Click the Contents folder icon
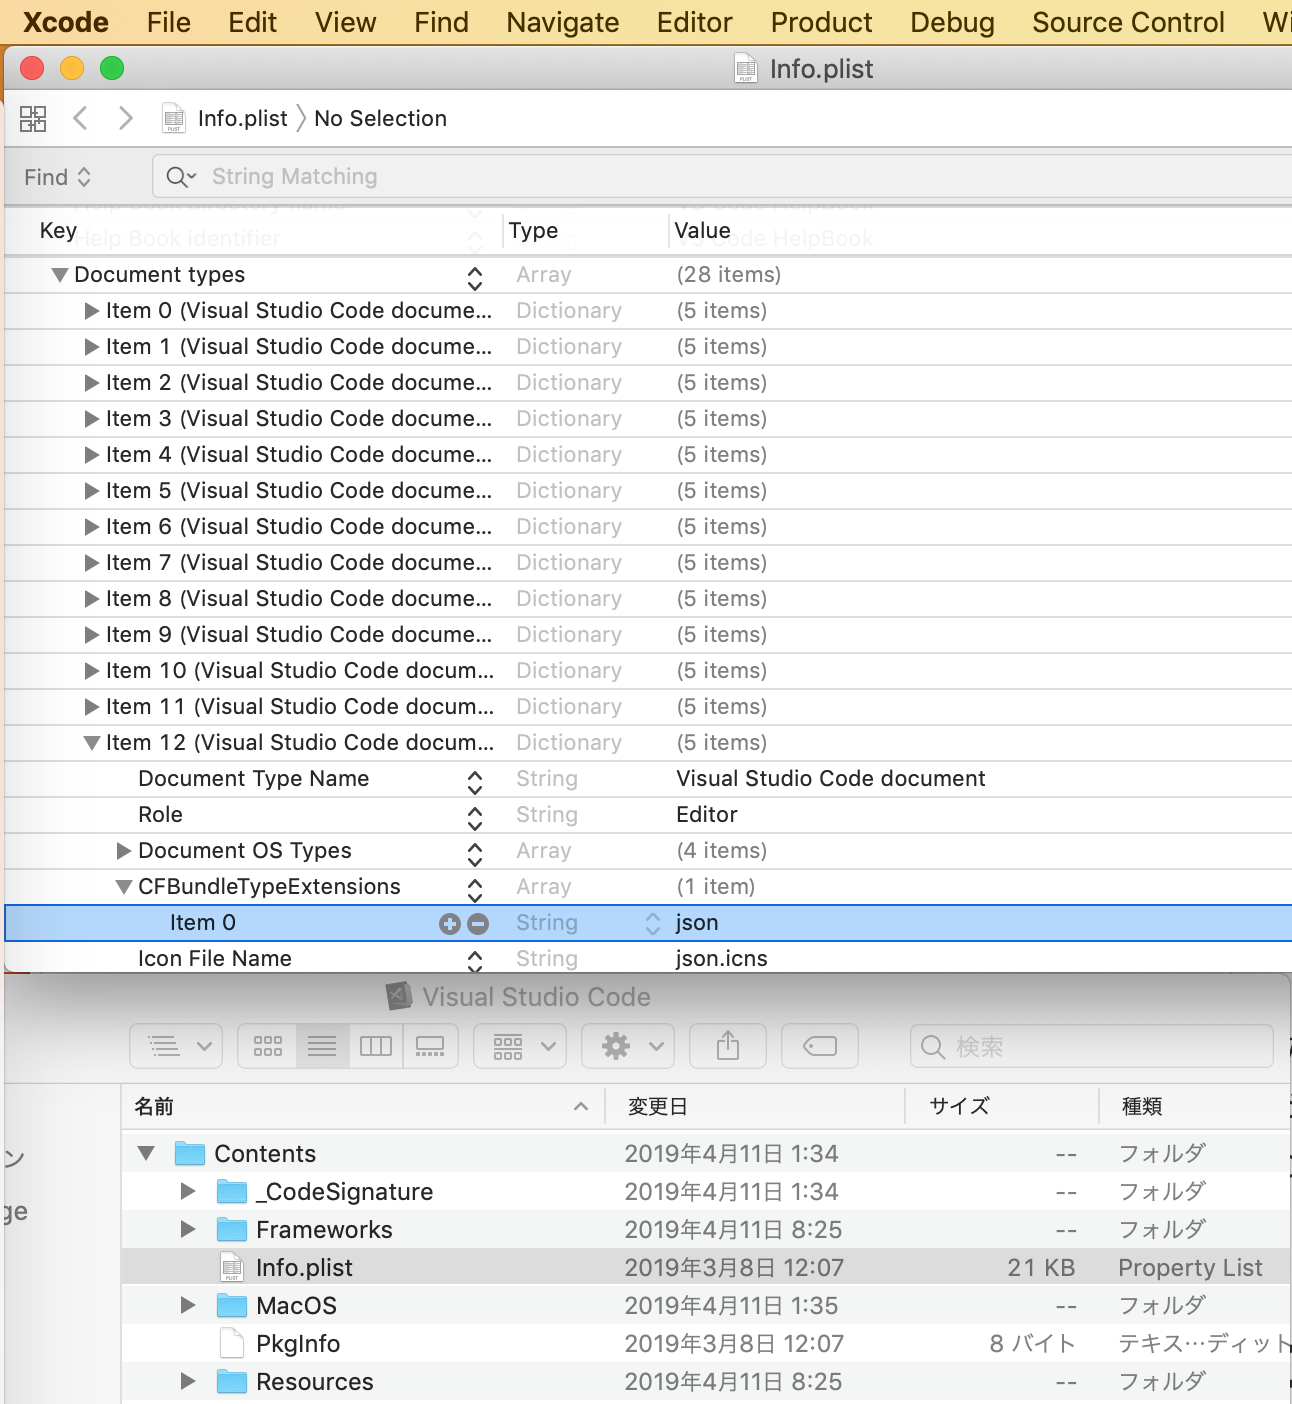 pos(189,1154)
